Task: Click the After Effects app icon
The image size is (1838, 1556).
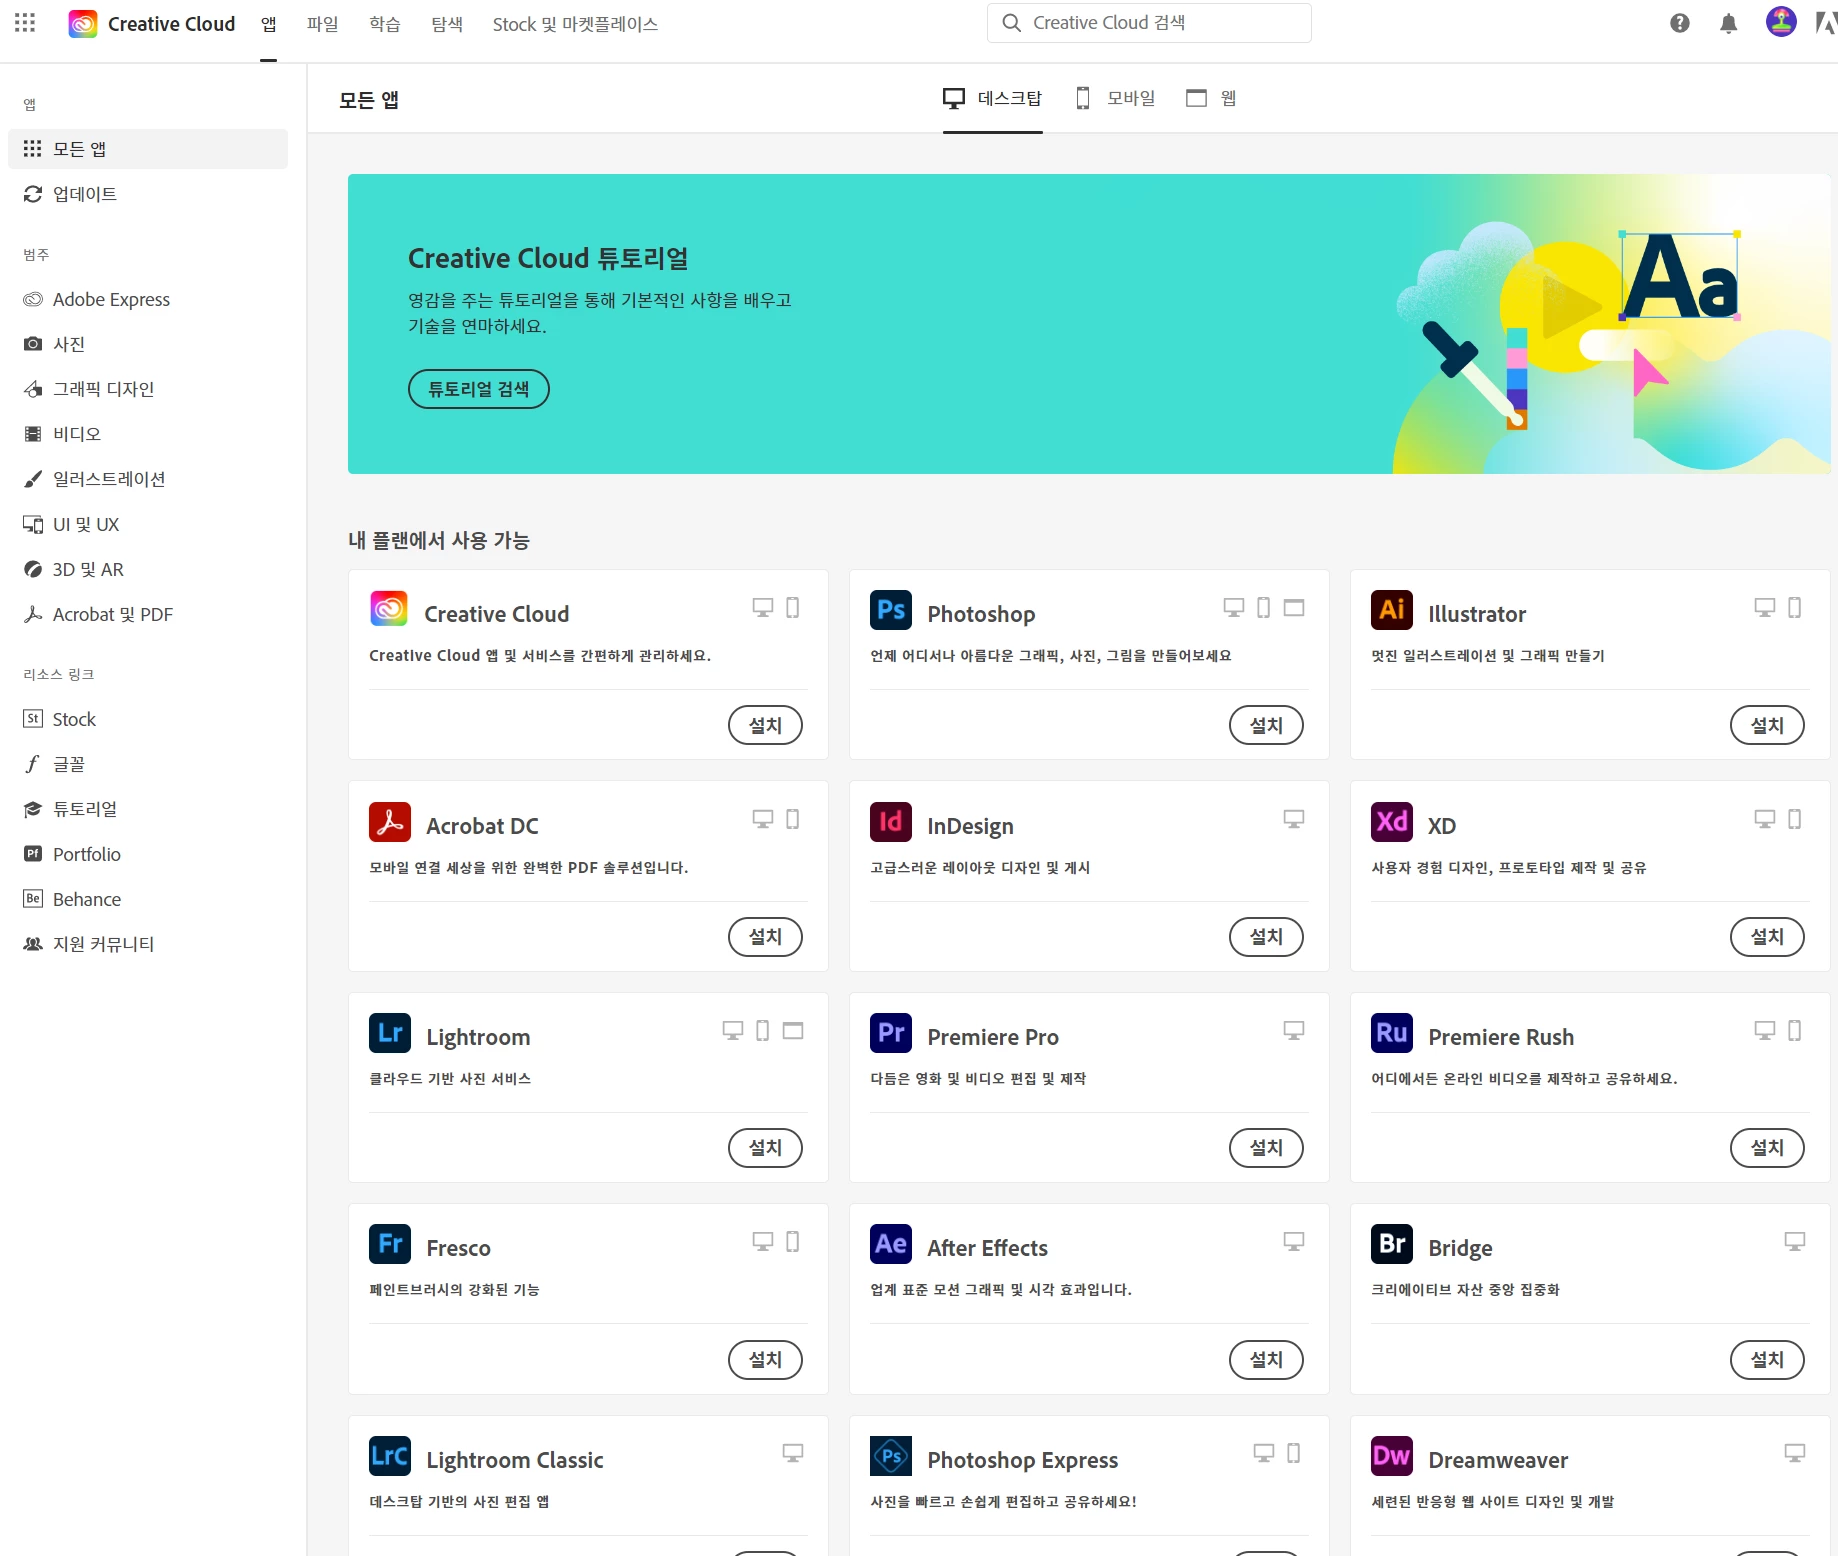Action: pos(891,1244)
